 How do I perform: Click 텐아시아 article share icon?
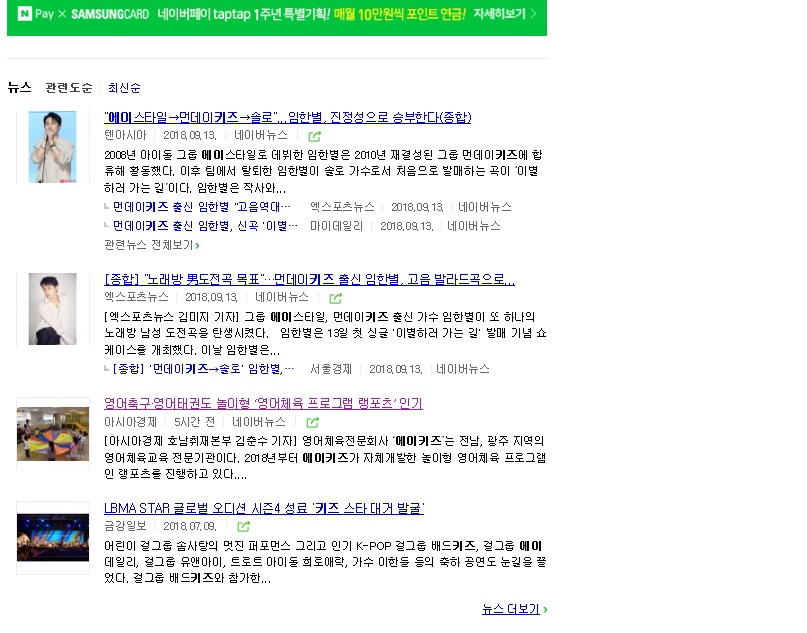tap(314, 136)
